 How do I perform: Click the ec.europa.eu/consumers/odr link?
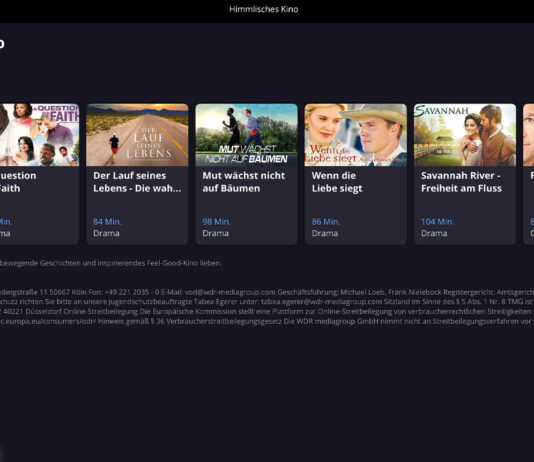tap(48, 321)
